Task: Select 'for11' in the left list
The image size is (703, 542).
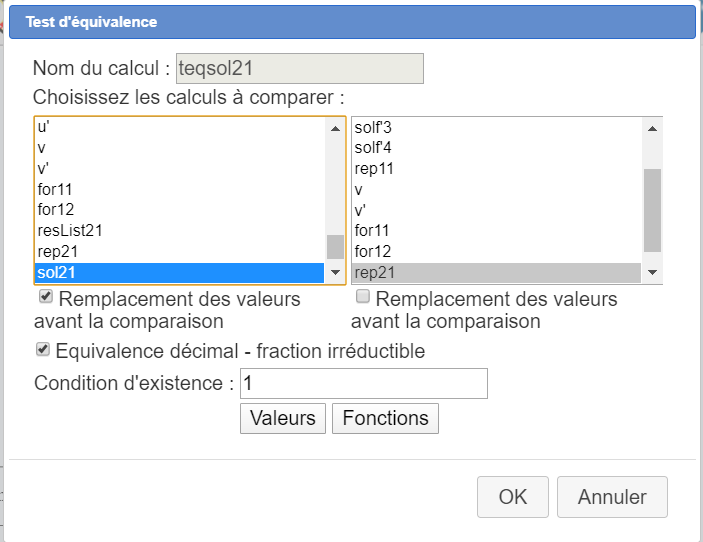Action: click(x=55, y=188)
